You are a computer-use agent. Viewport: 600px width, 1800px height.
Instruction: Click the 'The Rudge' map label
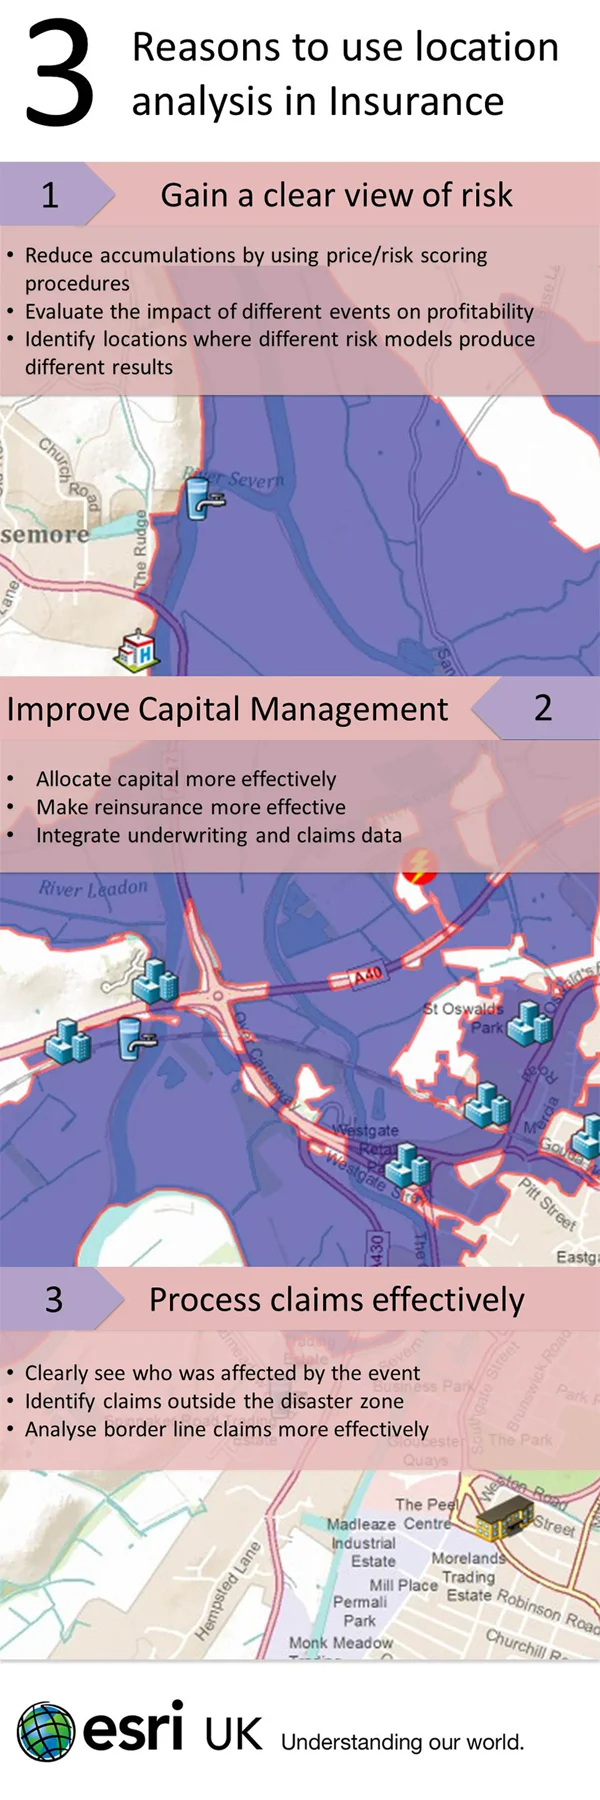[141, 548]
